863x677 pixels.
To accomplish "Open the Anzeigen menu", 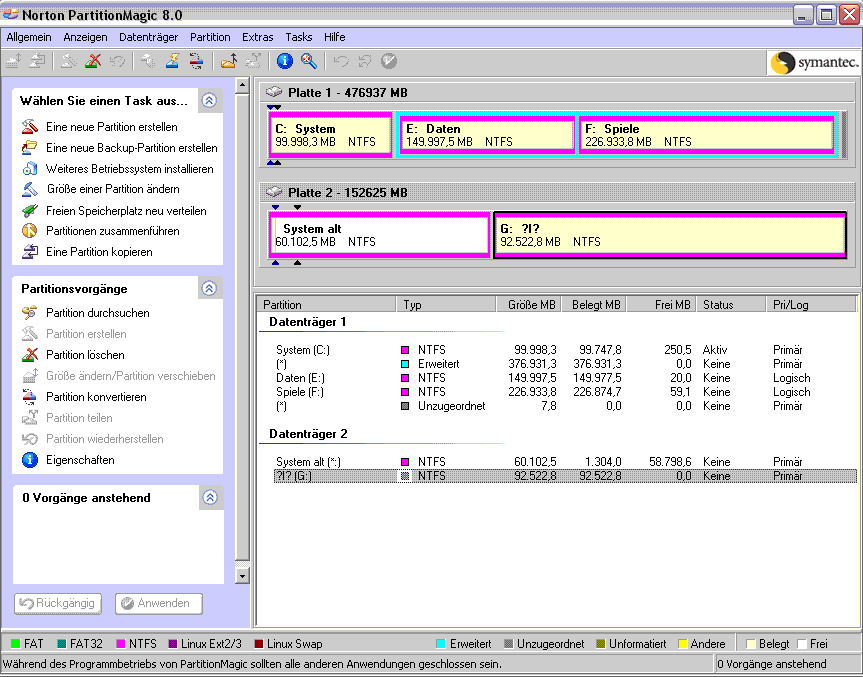I will click(85, 37).
